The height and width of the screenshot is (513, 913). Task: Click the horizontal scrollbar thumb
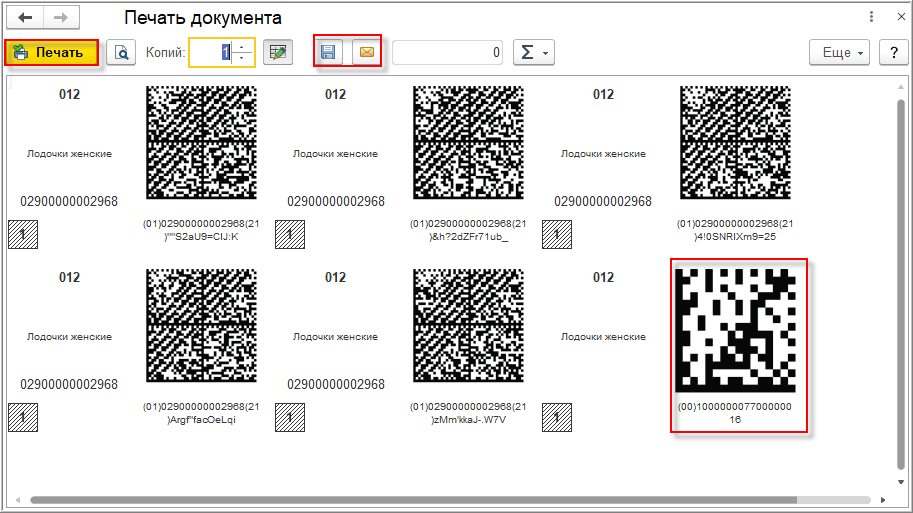pyautogui.click(x=413, y=500)
